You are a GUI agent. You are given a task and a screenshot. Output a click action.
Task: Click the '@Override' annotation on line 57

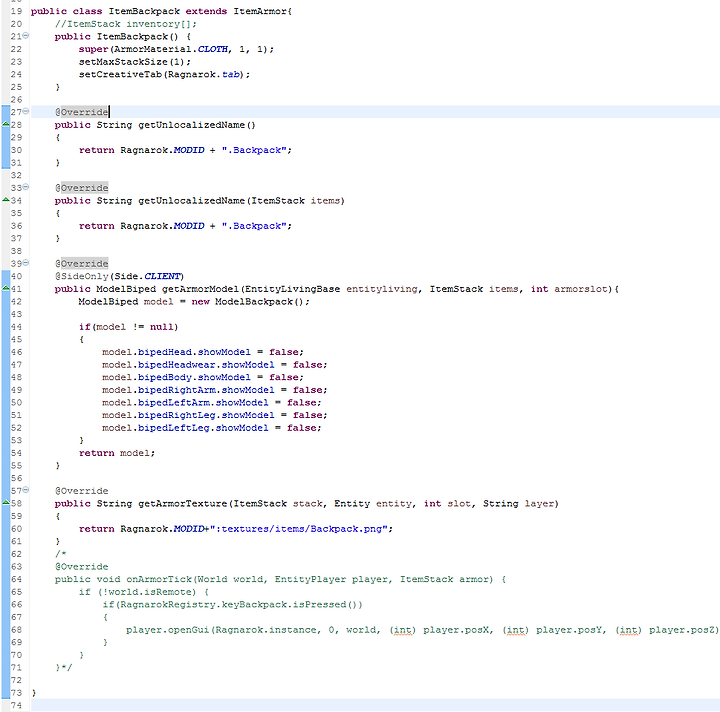(x=82, y=491)
